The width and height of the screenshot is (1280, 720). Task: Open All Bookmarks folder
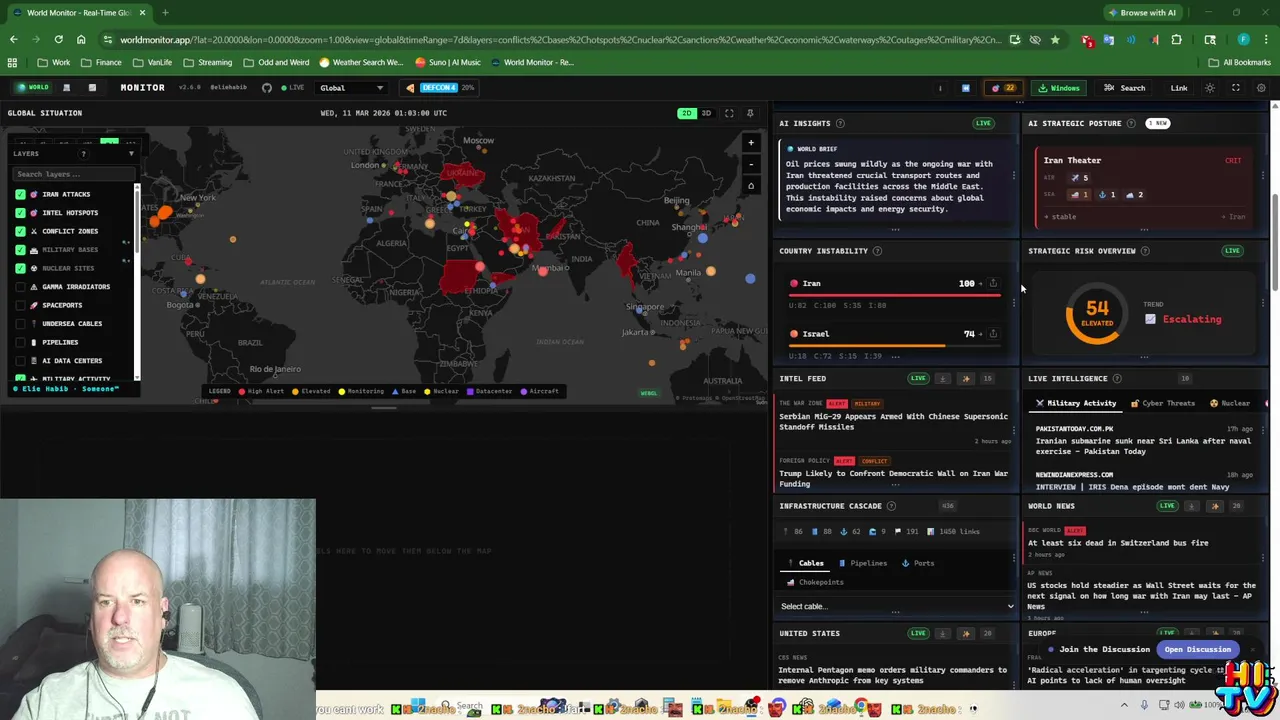pos(1239,62)
